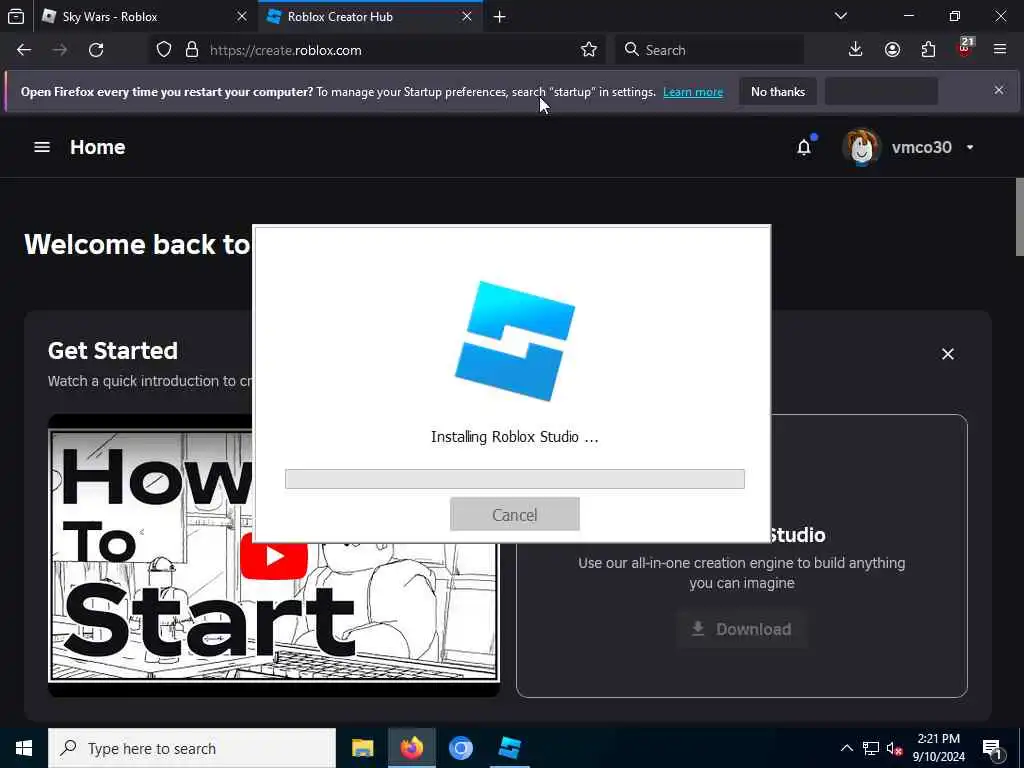Cancel the Roblox Studio installation

pos(515,515)
